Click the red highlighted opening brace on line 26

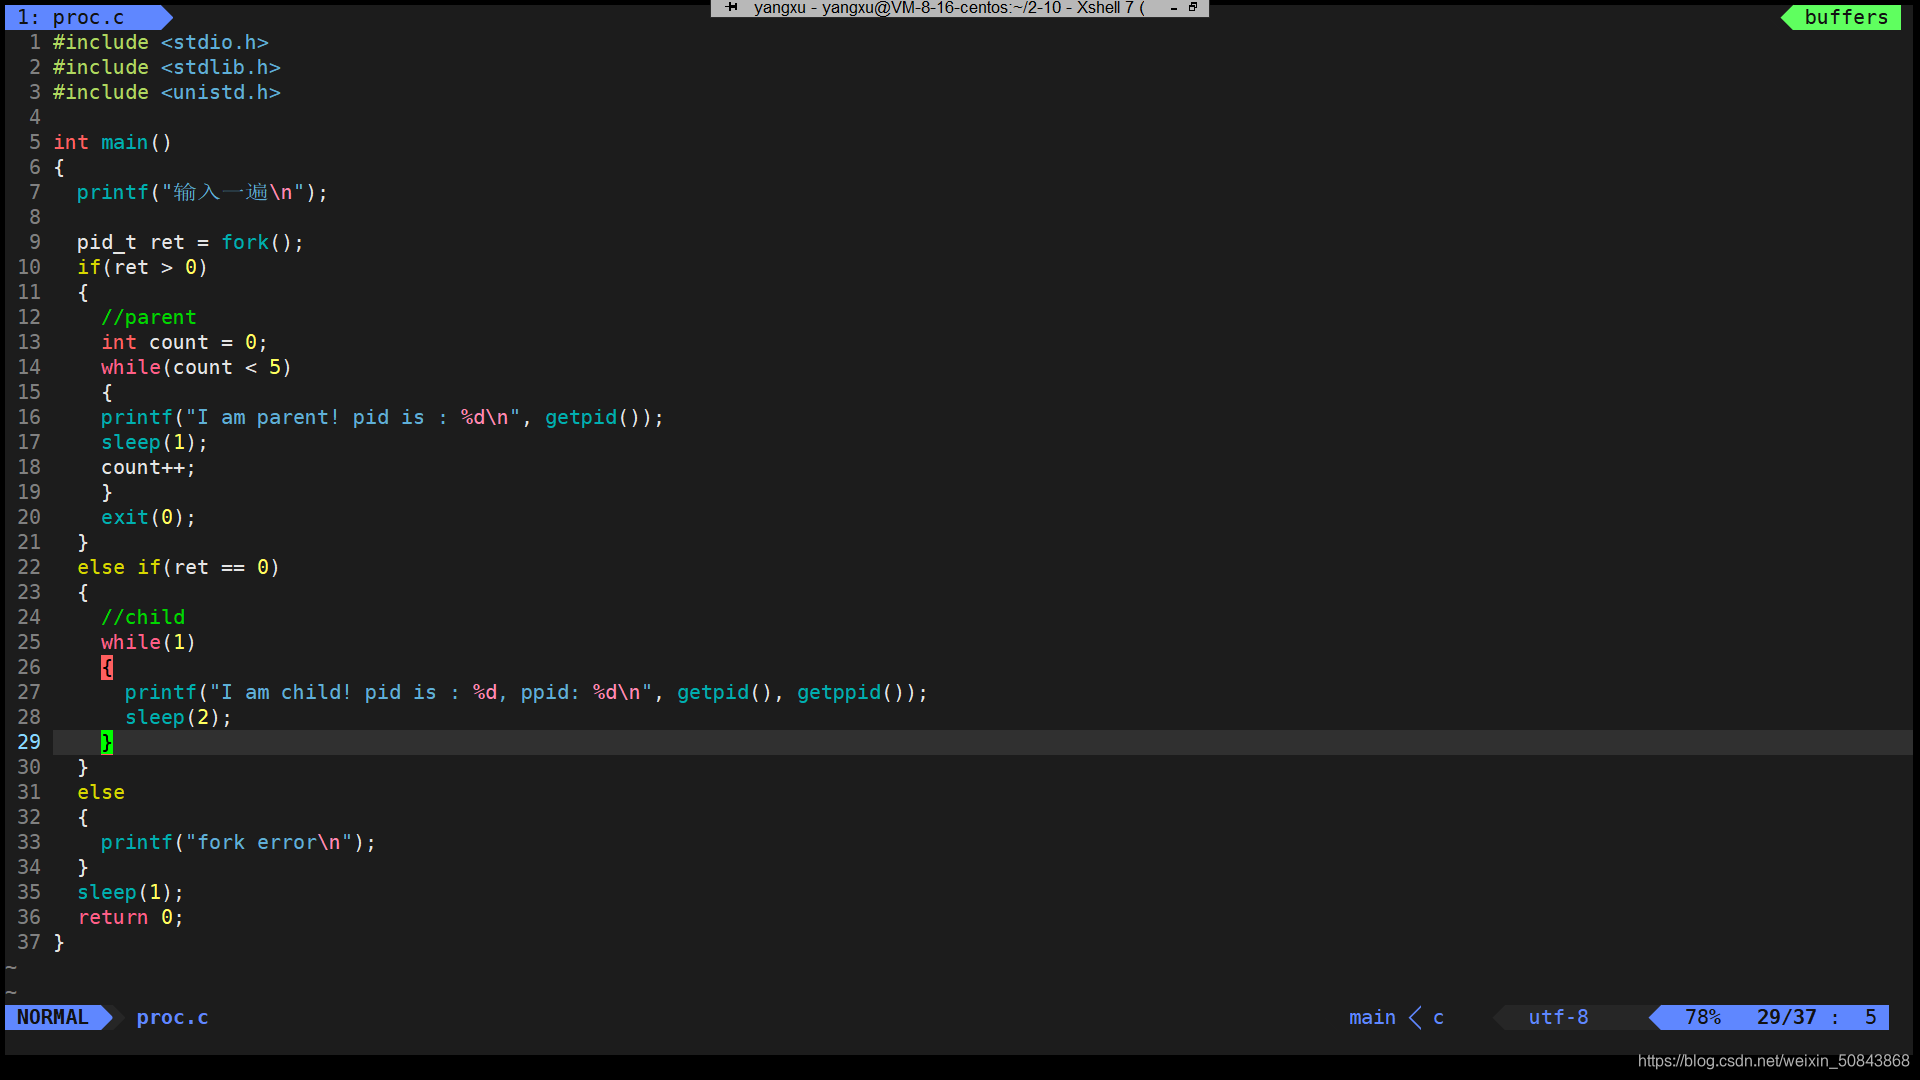tap(107, 667)
